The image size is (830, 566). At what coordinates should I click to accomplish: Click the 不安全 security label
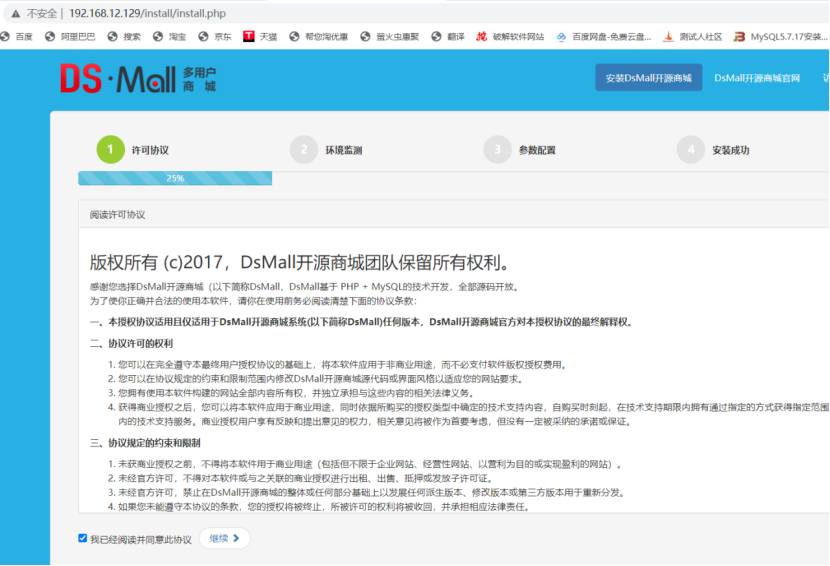point(41,14)
